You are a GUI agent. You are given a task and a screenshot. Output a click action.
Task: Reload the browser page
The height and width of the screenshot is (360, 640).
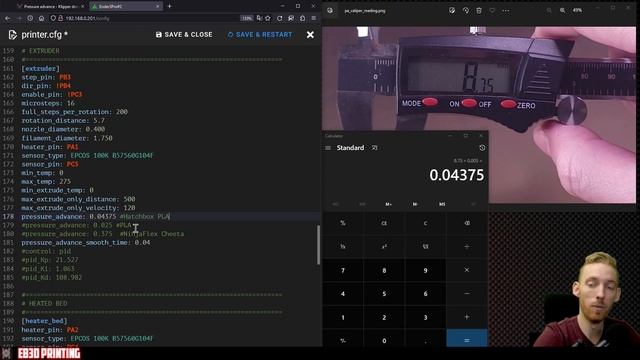click(280, 18)
